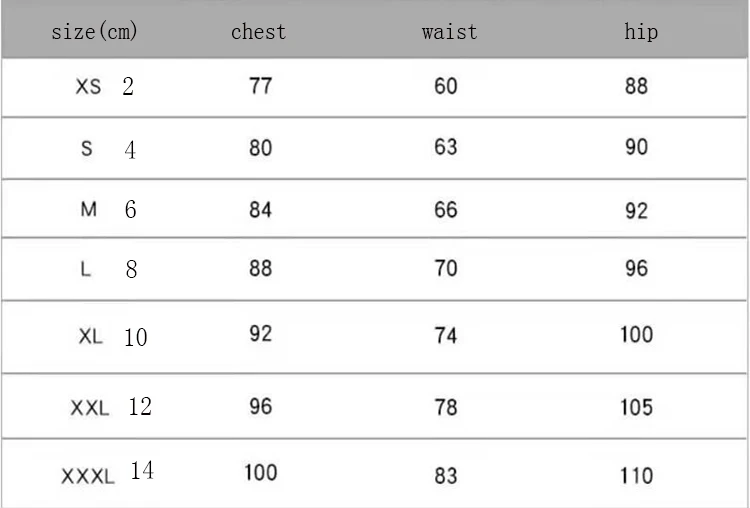Select chest value 80 in S row
The height and width of the screenshot is (508, 750).
click(x=260, y=148)
